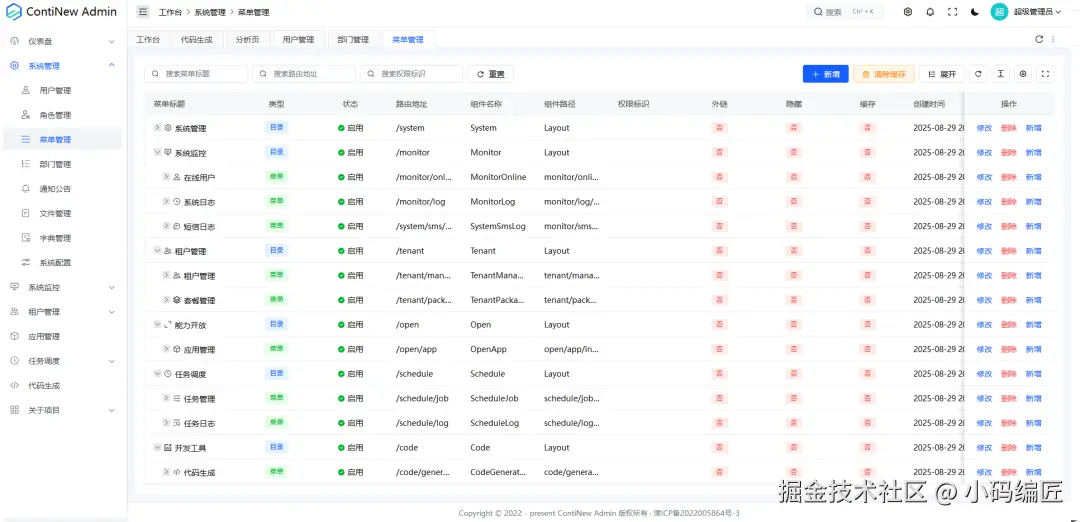Screen dimensions: 1080x522
Task: Click 修改 in the /system row
Action: click(x=984, y=128)
